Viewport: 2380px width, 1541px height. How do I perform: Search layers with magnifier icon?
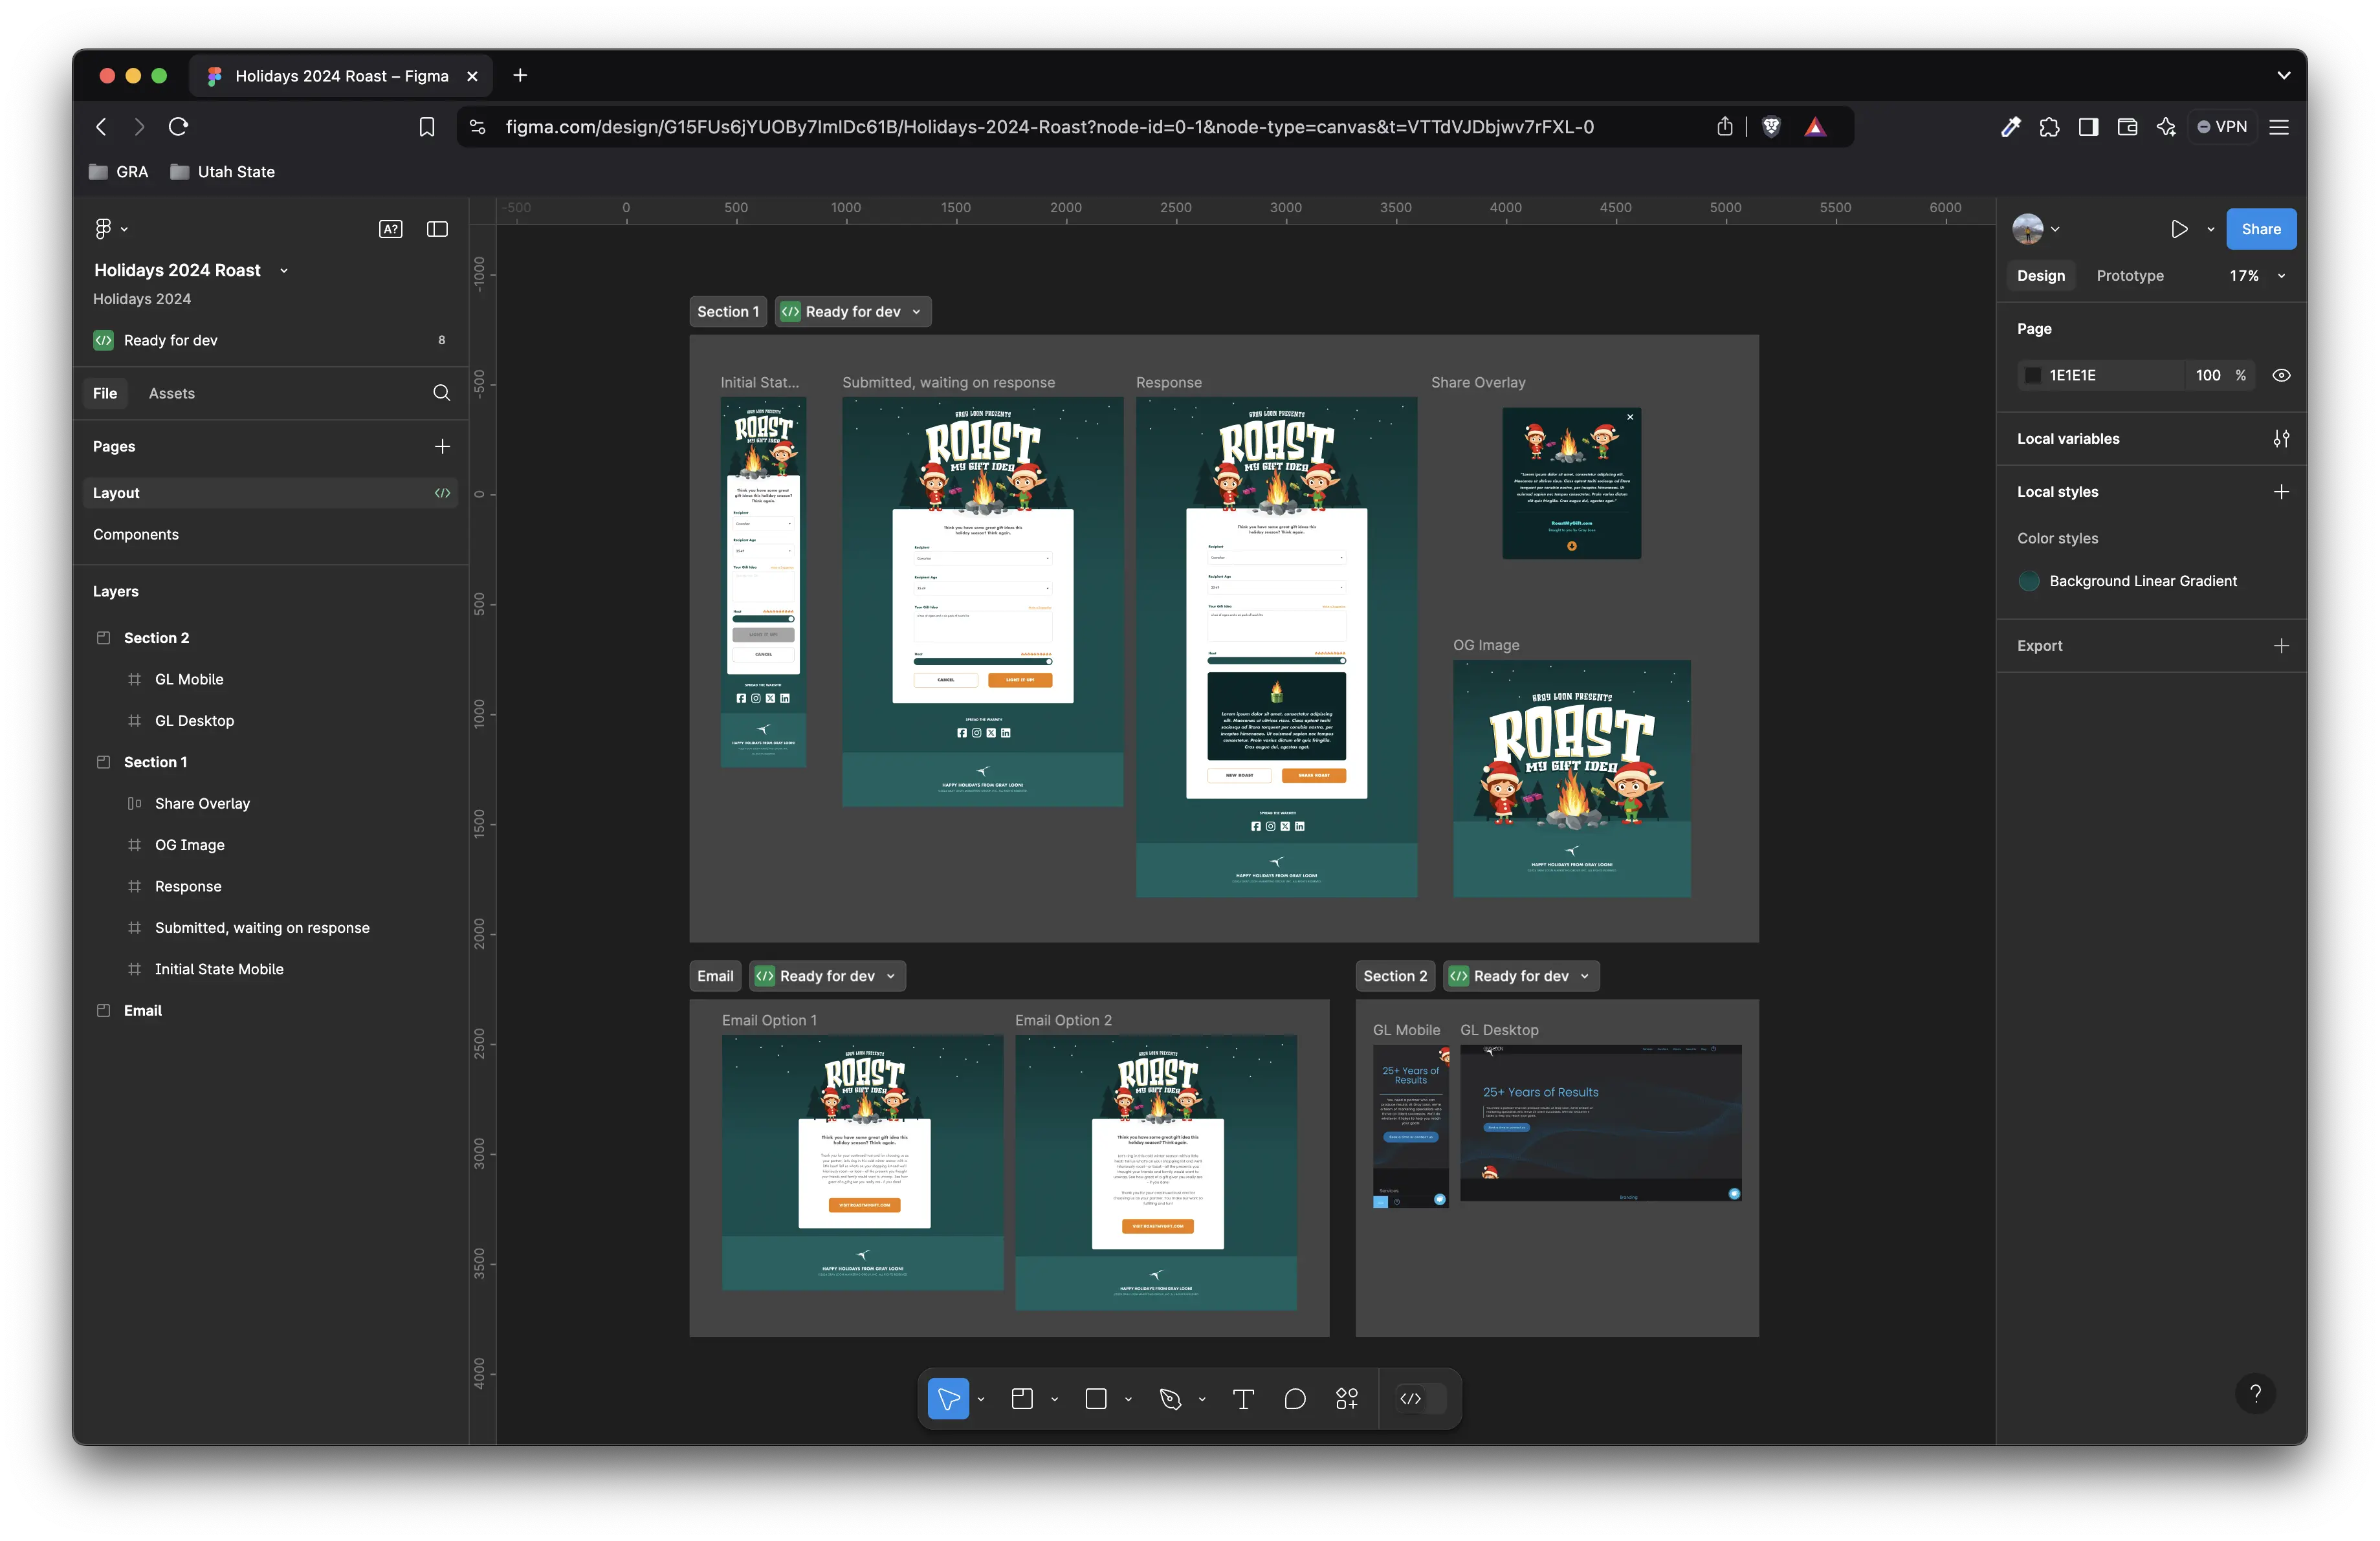[441, 393]
